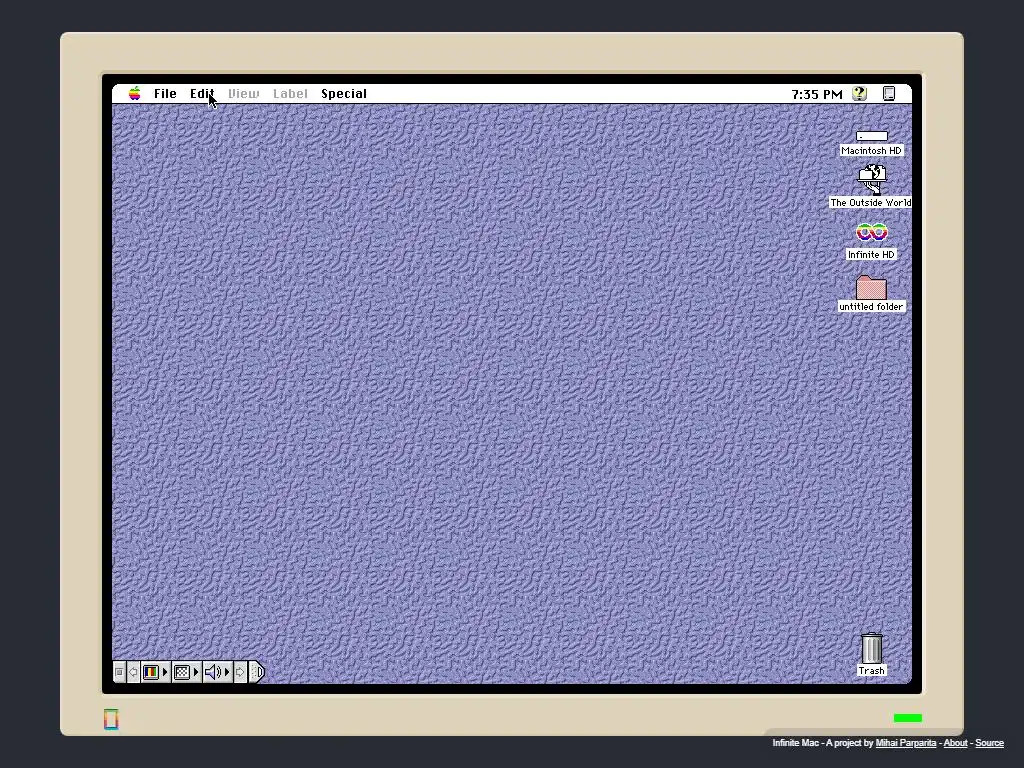Select the untitled folder icon
This screenshot has width=1024, height=768.
871,287
